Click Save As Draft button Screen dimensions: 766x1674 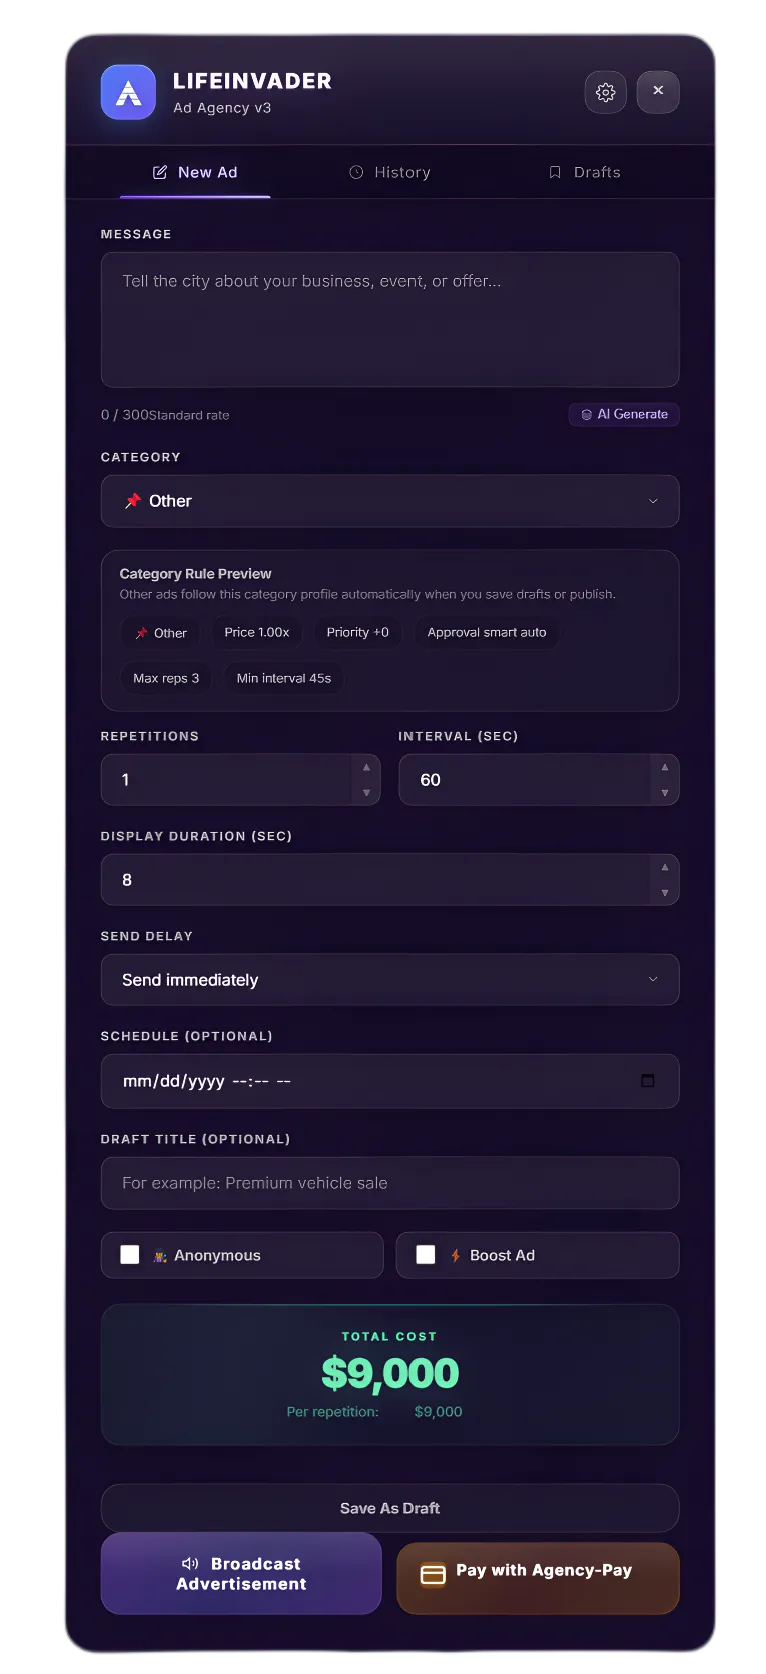[390, 1508]
